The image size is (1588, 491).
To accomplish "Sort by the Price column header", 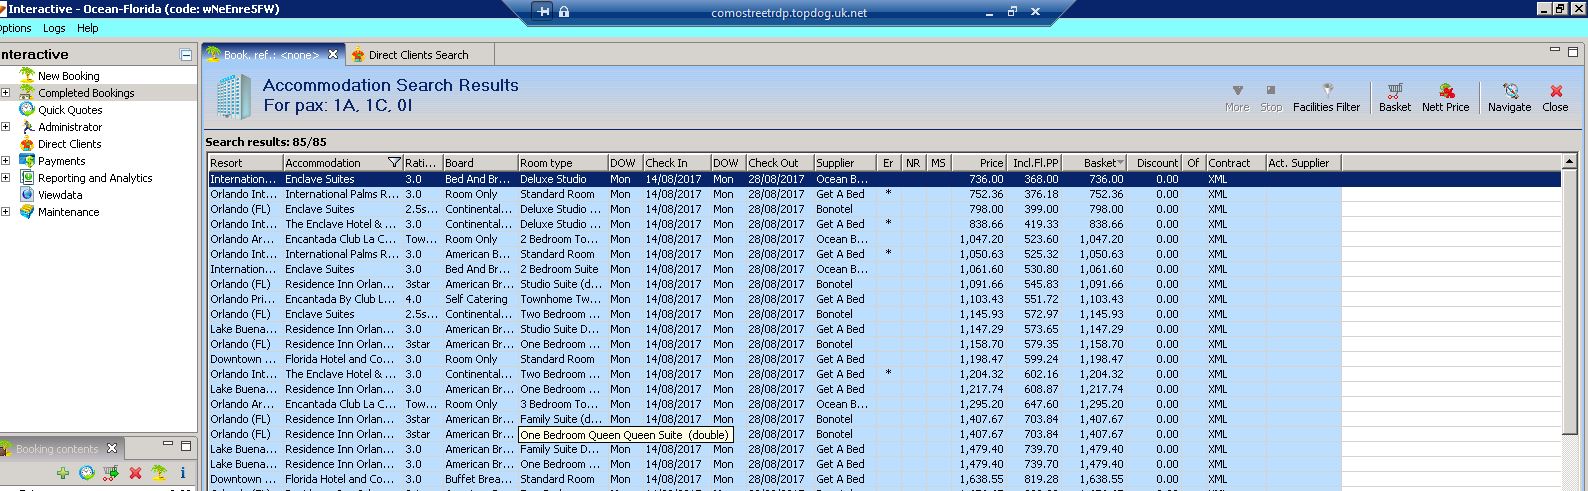I will [979, 162].
